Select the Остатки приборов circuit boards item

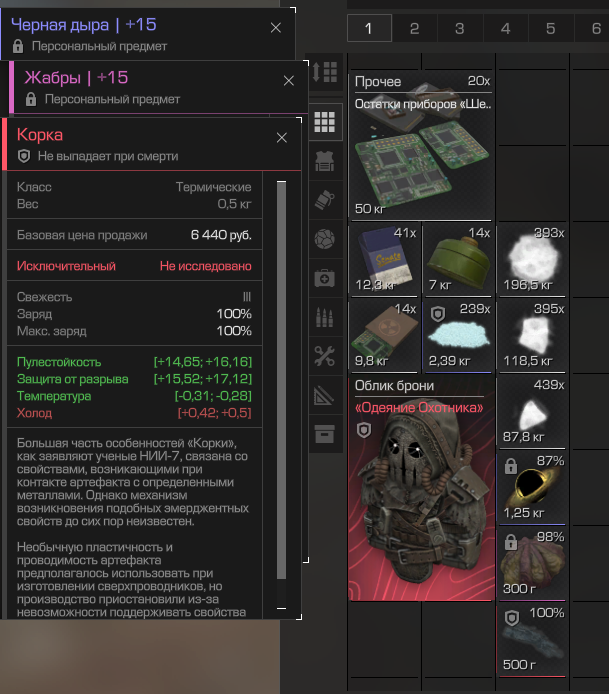[421, 145]
